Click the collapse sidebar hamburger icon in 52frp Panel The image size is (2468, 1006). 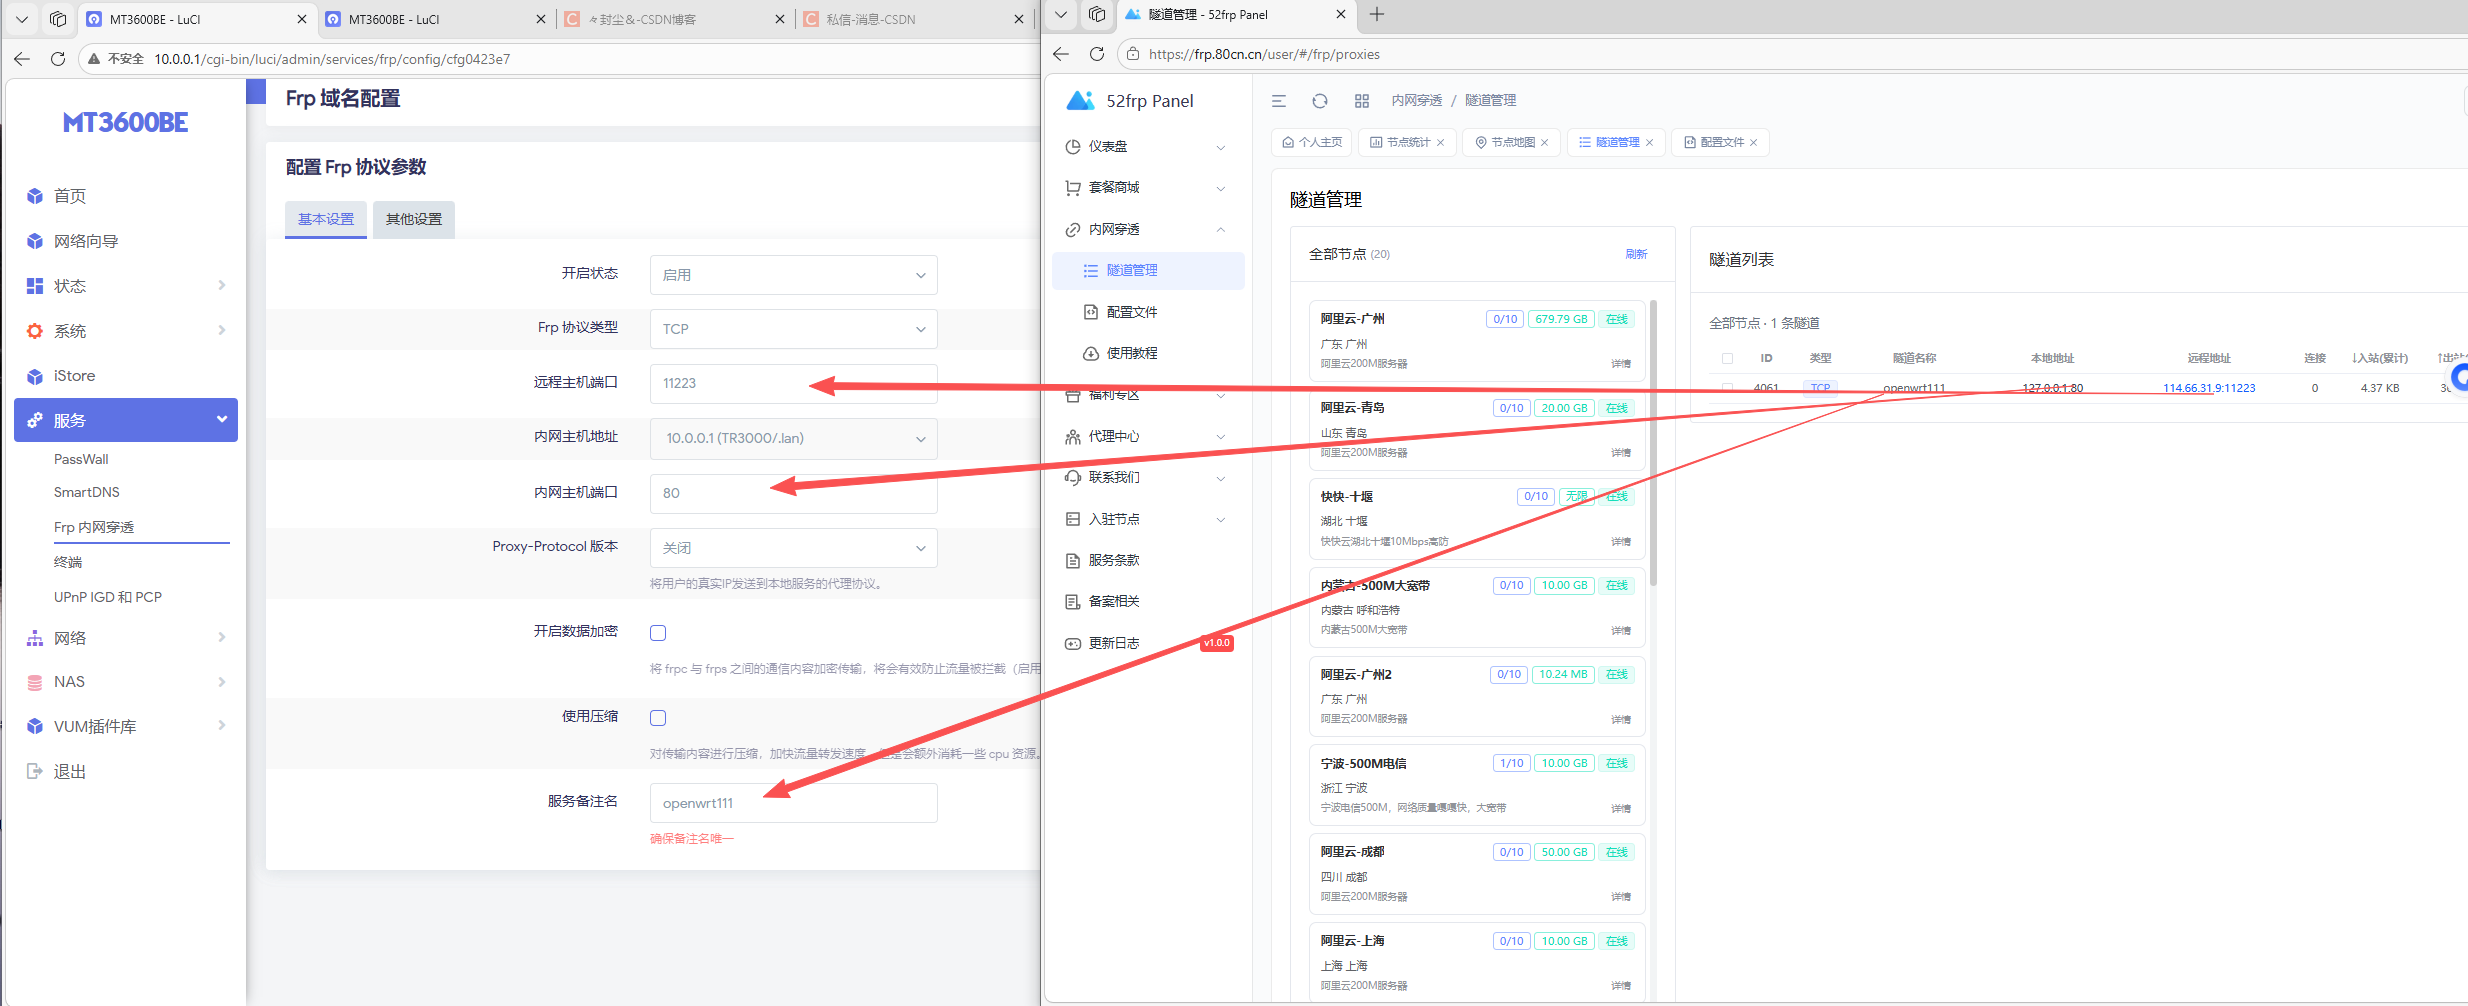point(1278,101)
